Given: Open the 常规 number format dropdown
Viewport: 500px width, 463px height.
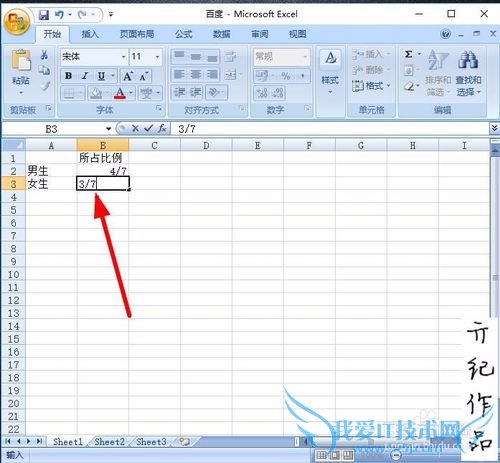Looking at the screenshot, I should (305, 57).
